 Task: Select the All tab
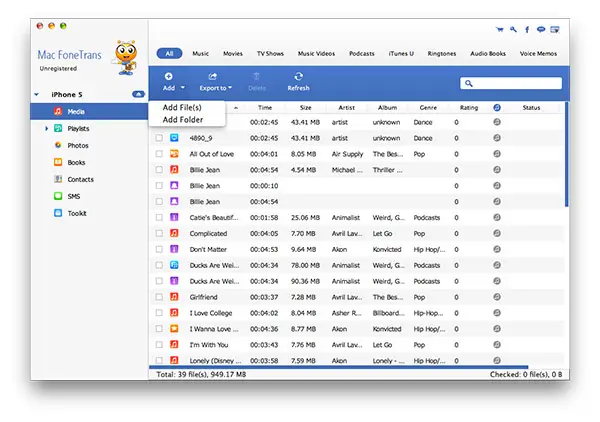tap(169, 54)
